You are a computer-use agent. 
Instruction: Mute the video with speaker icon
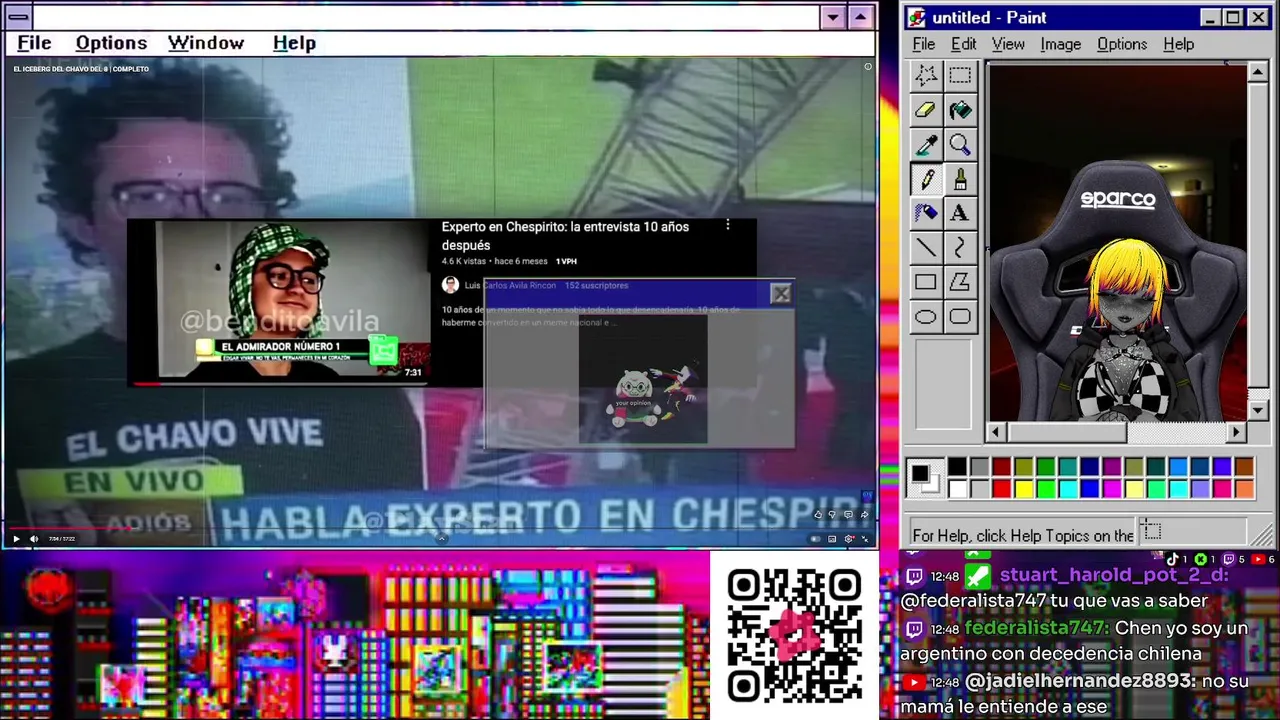coord(34,539)
